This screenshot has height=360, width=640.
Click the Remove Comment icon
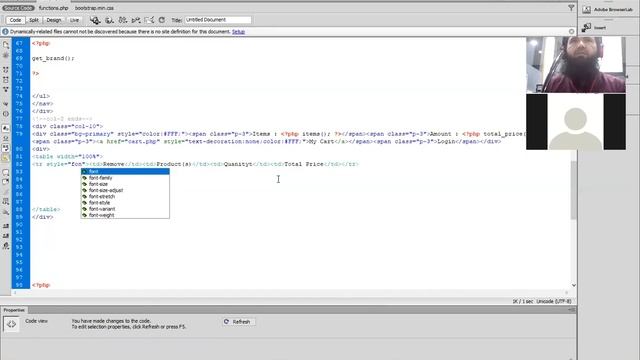[6, 182]
